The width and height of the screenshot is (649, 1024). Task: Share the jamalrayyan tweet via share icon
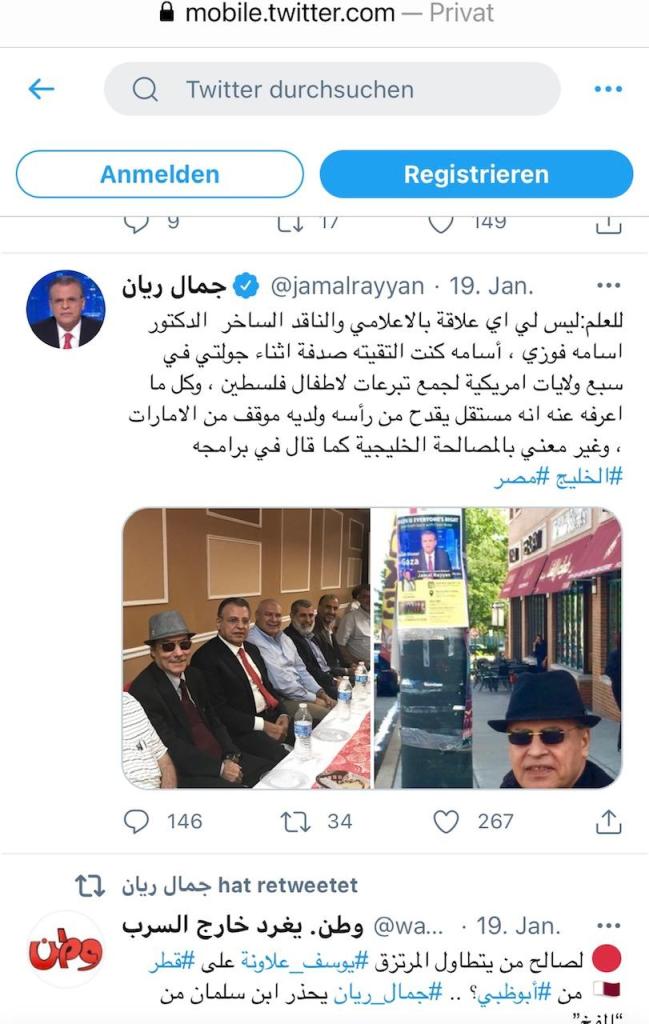click(608, 821)
